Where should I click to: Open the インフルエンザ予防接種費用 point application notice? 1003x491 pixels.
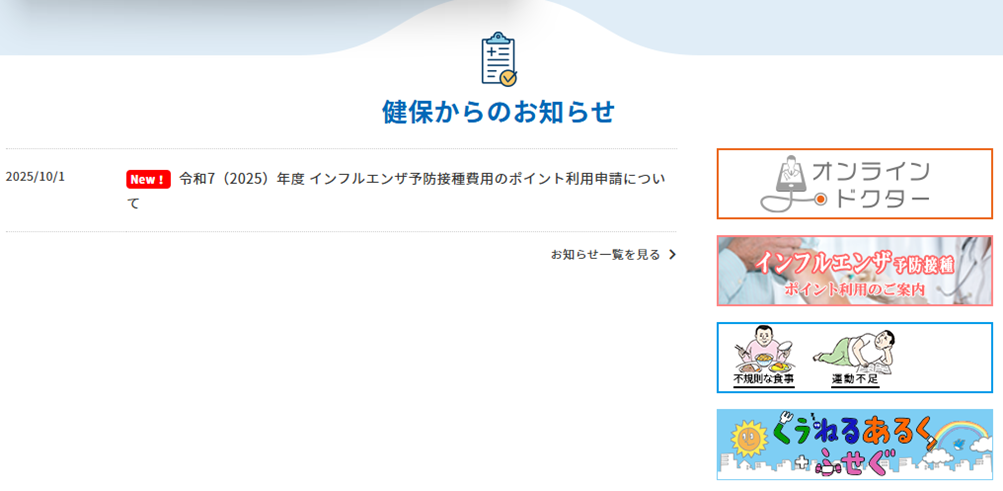click(421, 179)
